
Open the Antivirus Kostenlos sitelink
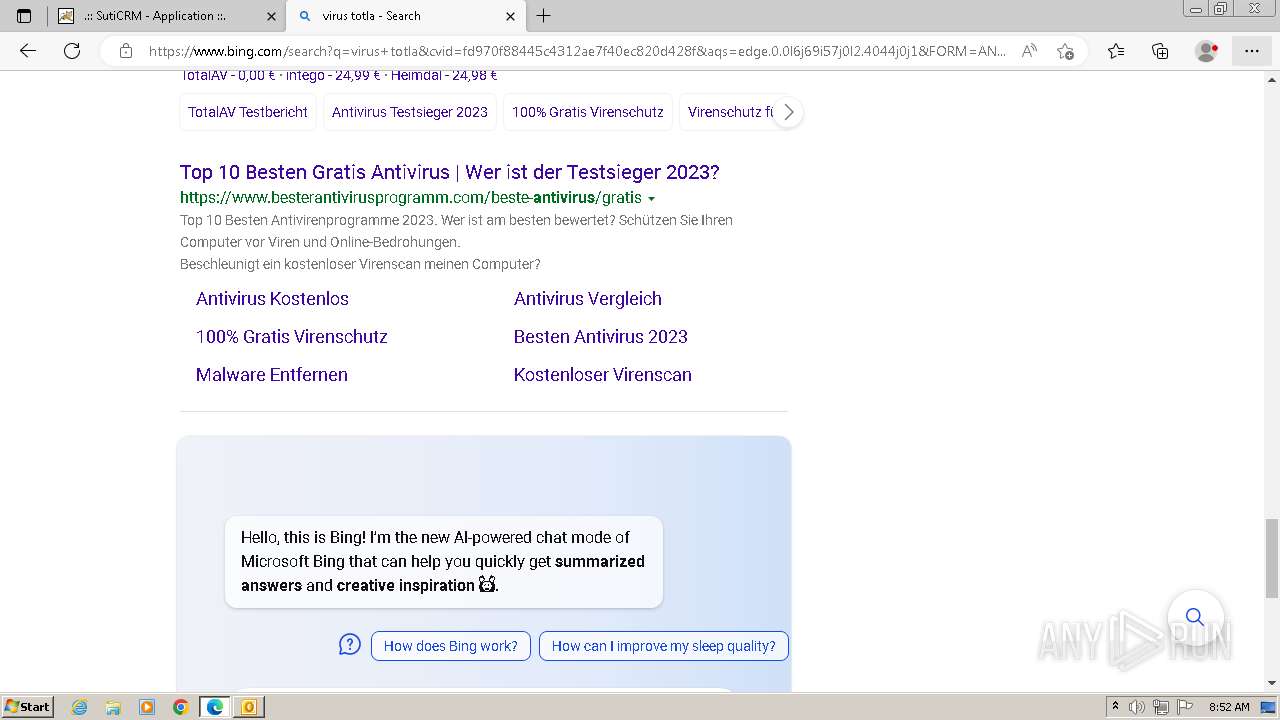click(x=272, y=299)
